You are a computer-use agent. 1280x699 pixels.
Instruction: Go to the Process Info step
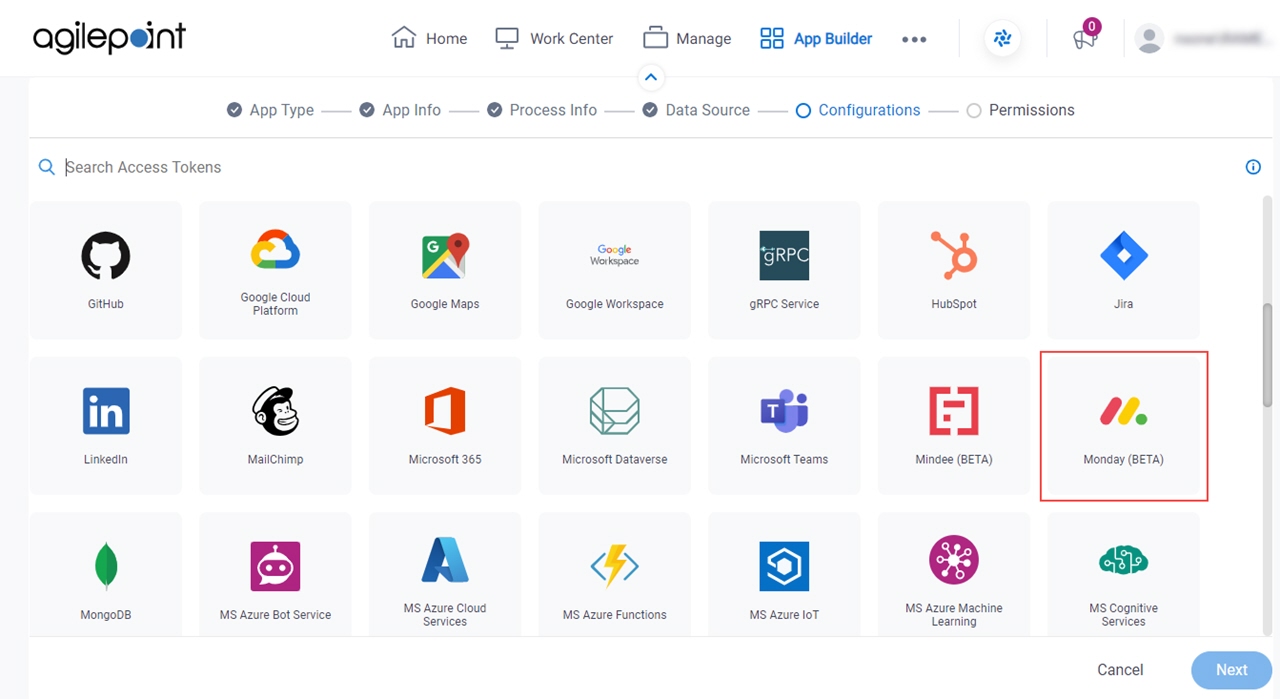click(x=541, y=110)
